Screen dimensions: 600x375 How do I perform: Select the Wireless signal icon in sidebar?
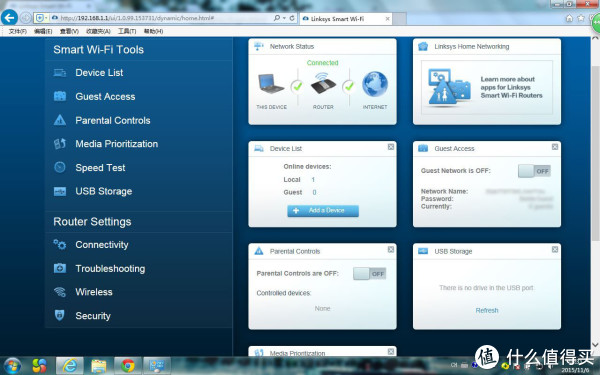click(x=60, y=292)
